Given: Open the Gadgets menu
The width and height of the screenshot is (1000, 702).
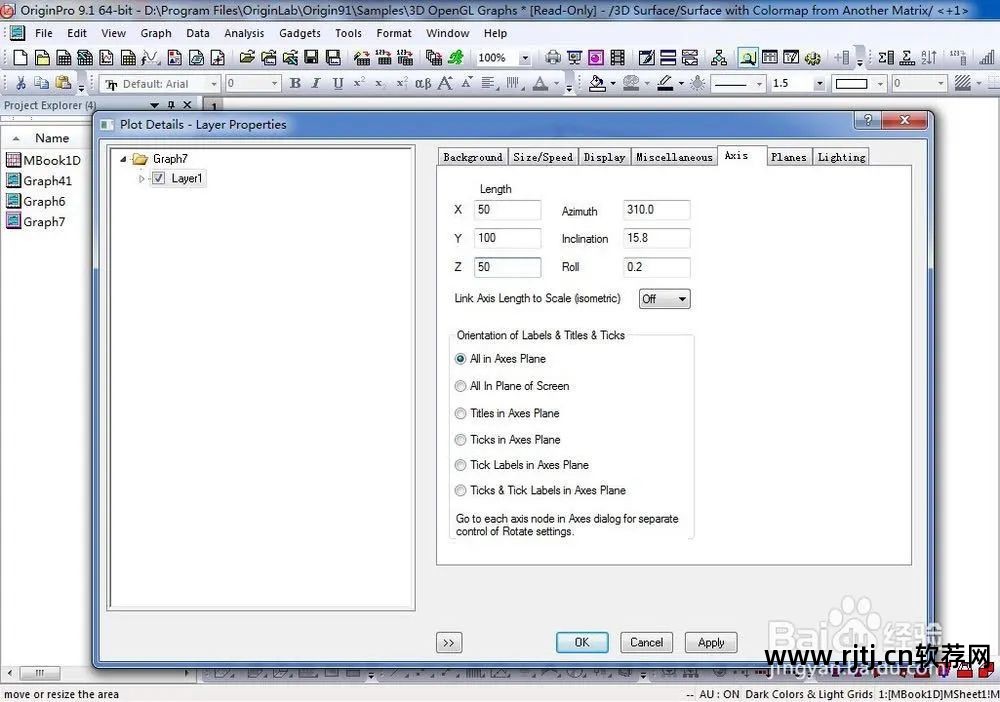Looking at the screenshot, I should pyautogui.click(x=300, y=33).
